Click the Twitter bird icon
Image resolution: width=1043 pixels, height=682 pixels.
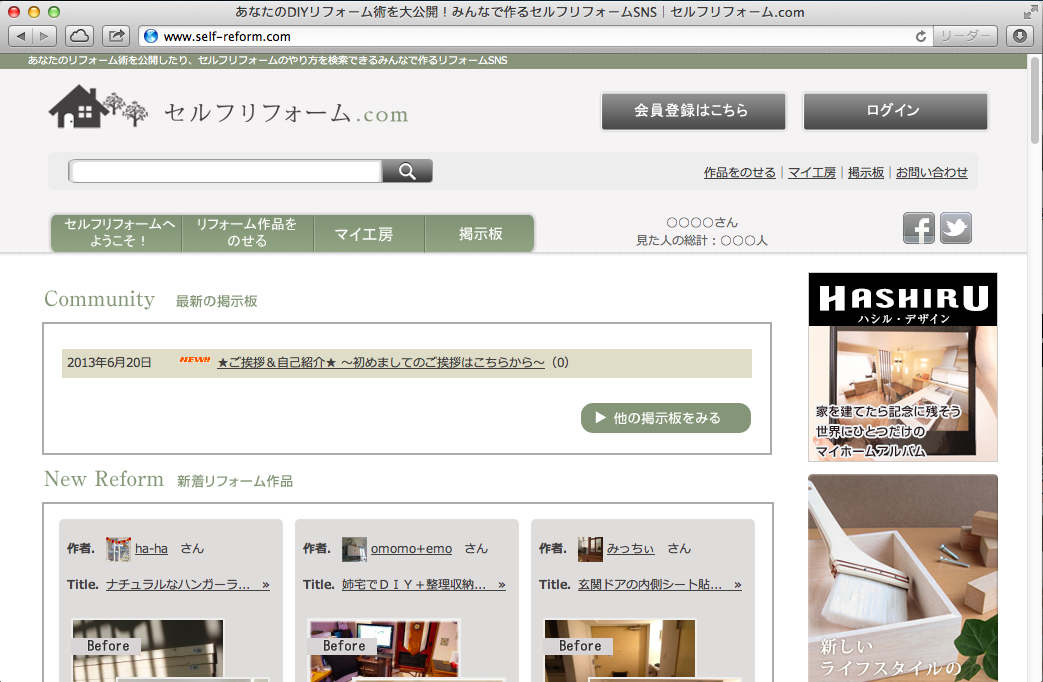(955, 228)
